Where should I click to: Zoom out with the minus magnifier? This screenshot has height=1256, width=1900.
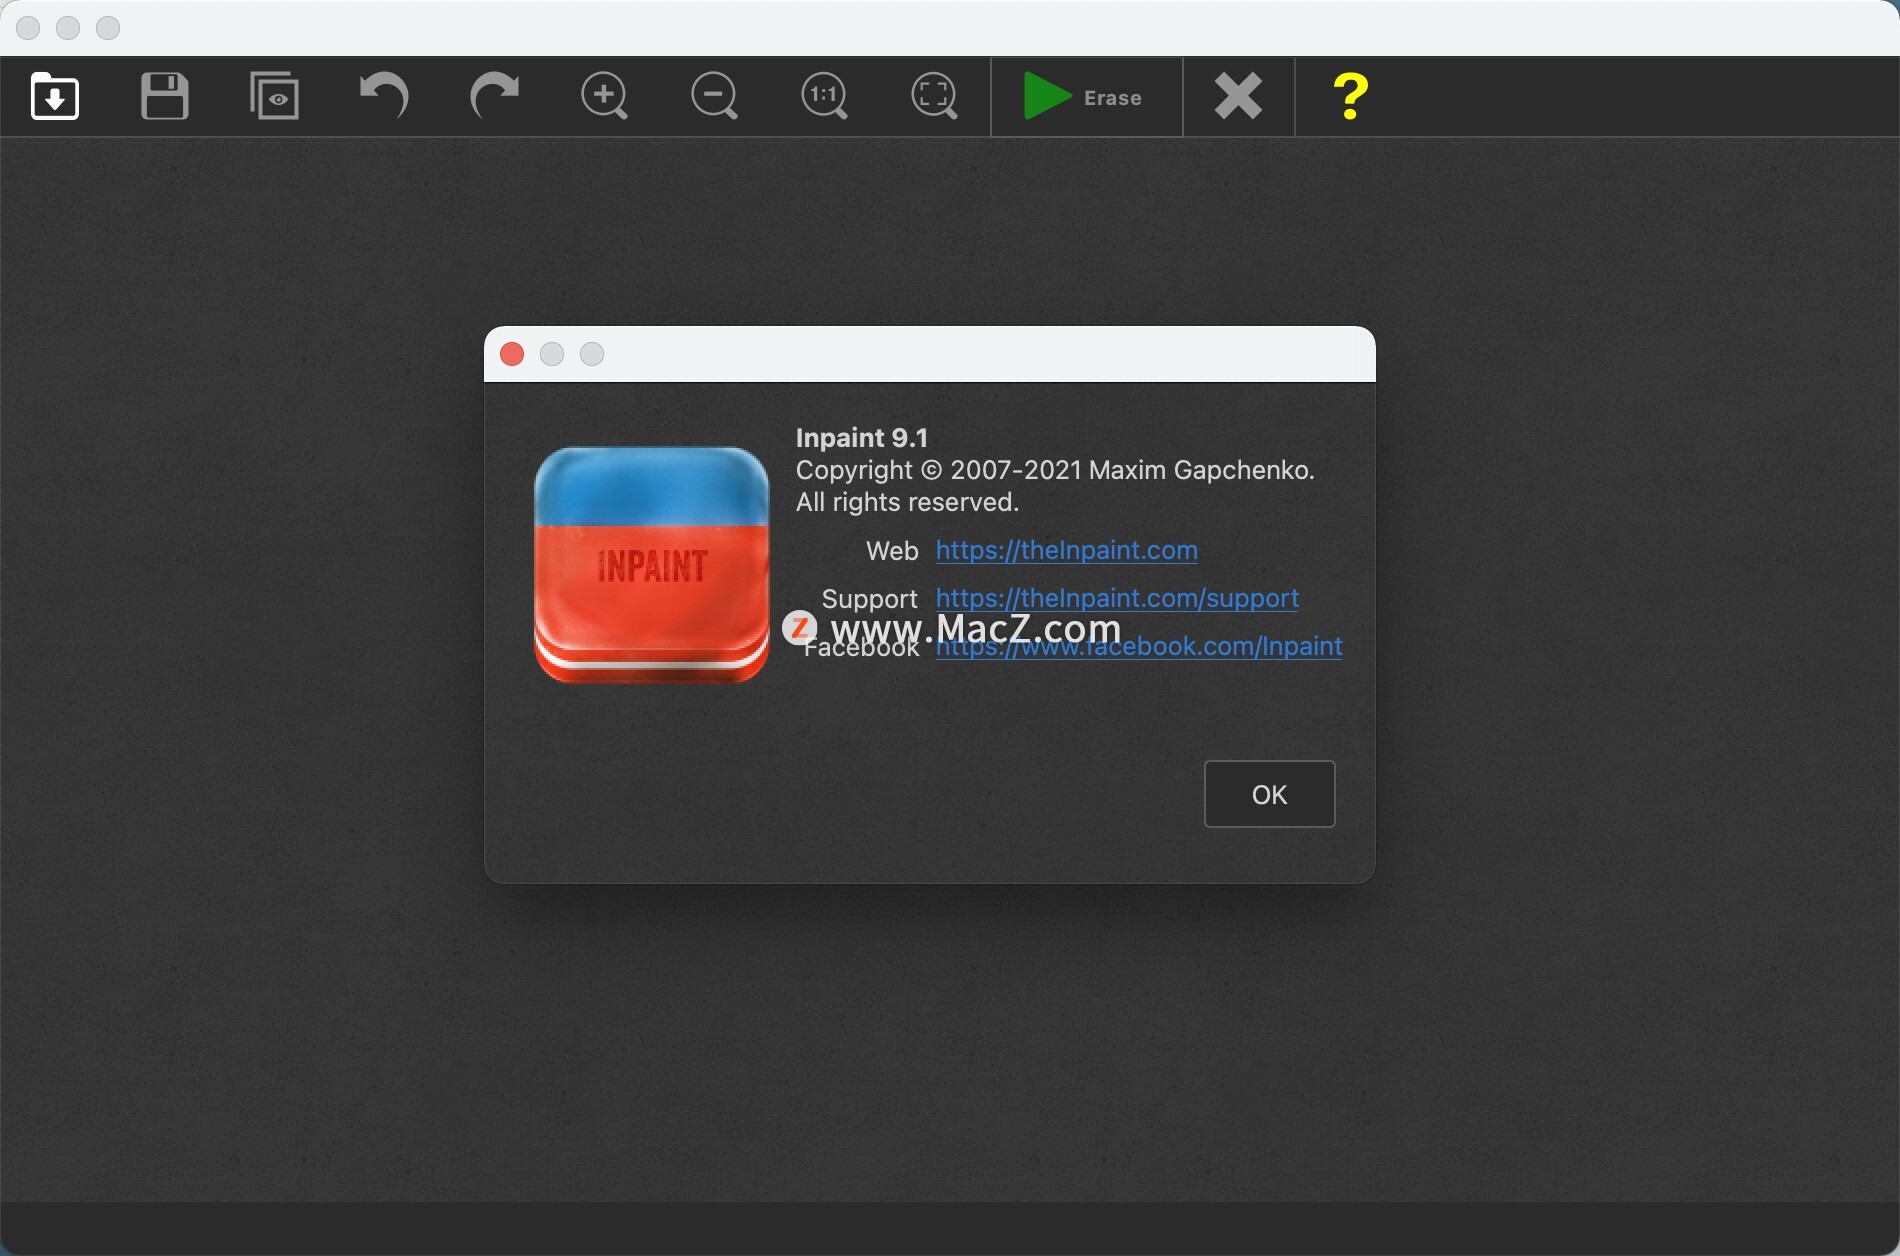coord(715,96)
